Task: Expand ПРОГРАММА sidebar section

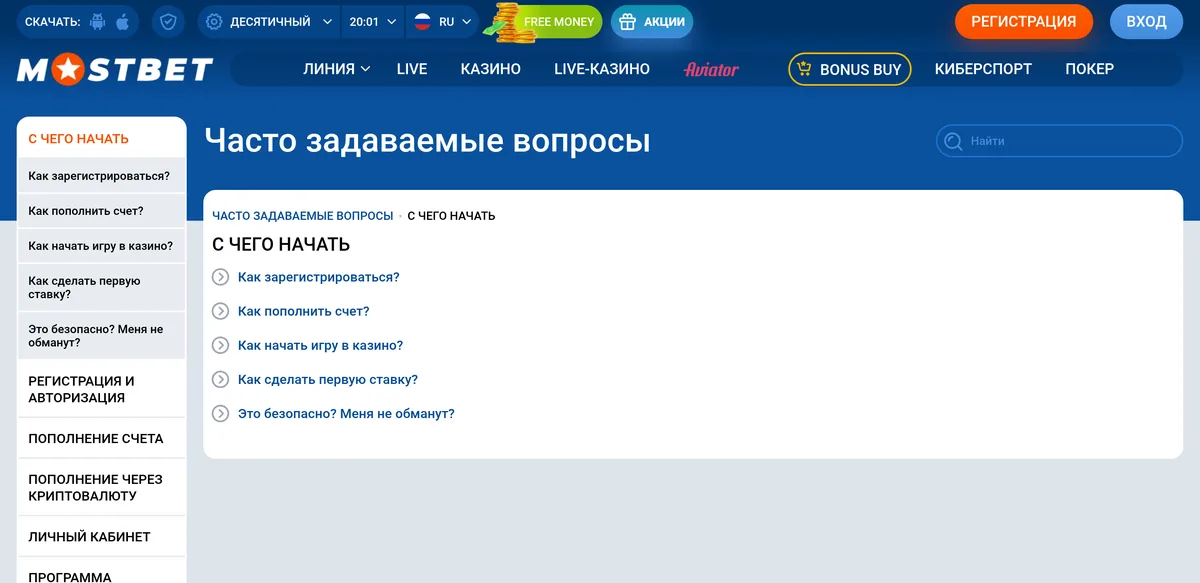Action: pyautogui.click(x=102, y=571)
